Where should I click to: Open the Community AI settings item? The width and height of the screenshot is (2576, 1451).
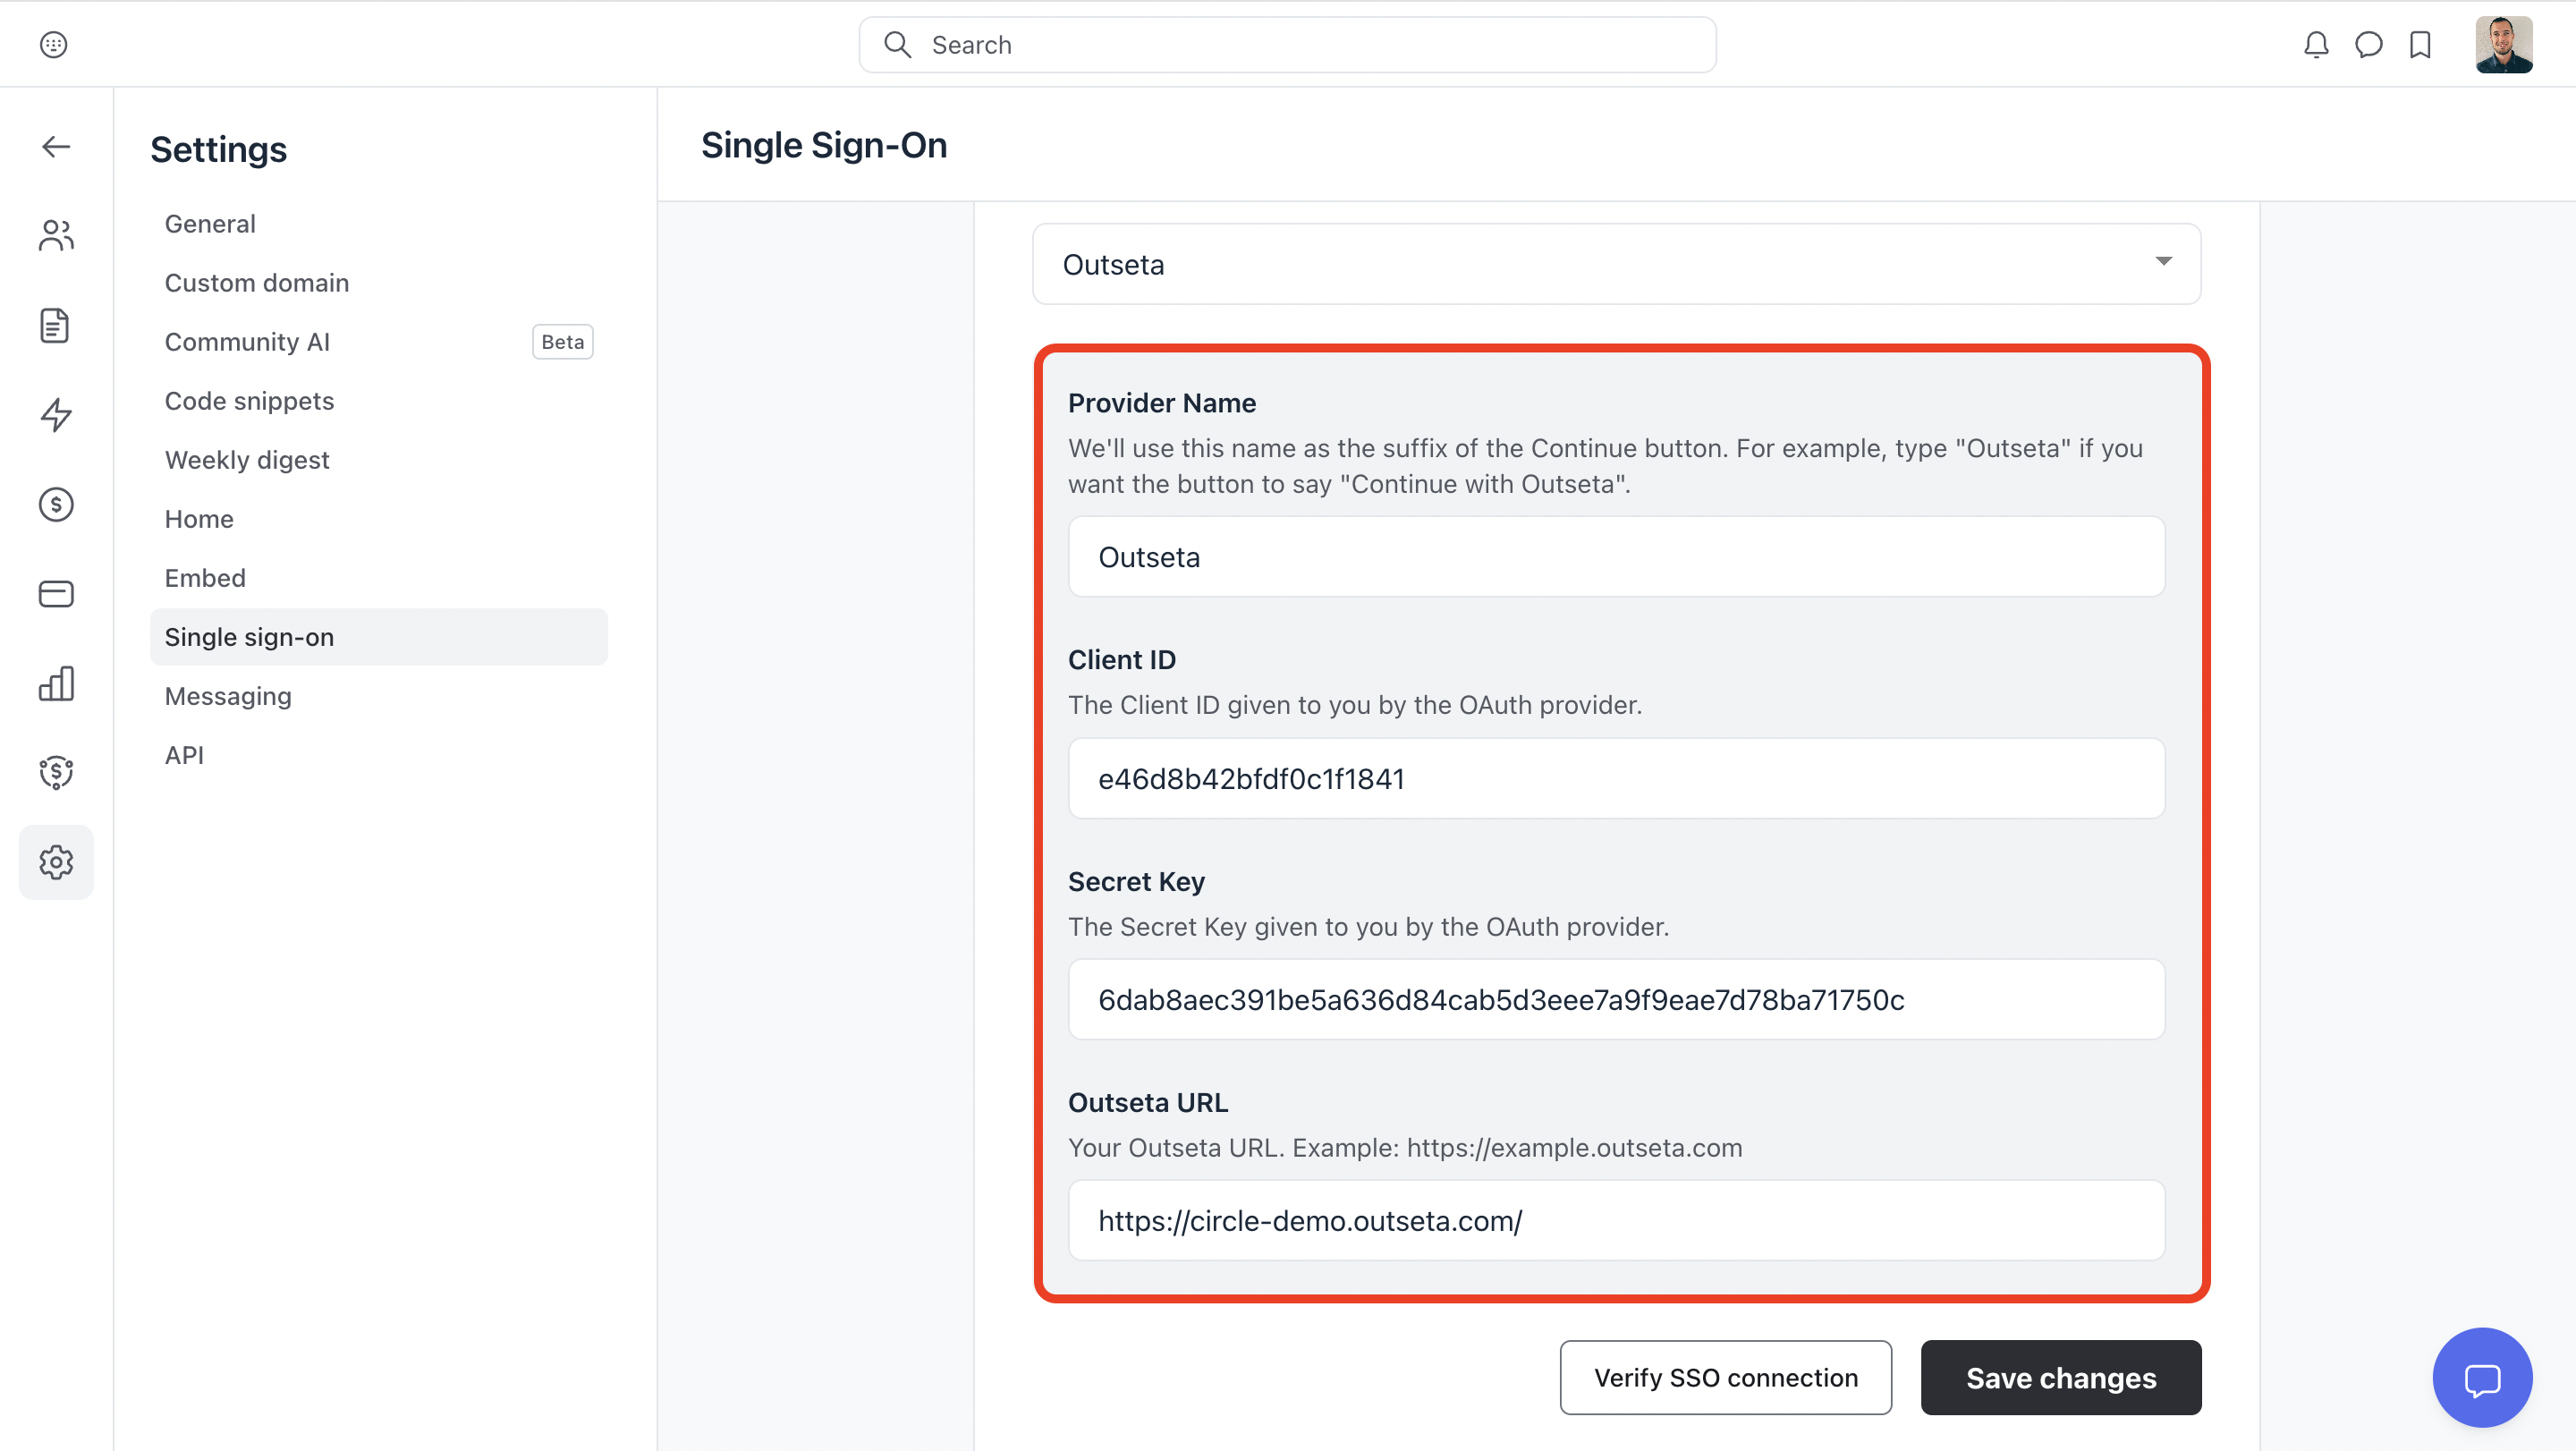(x=247, y=342)
